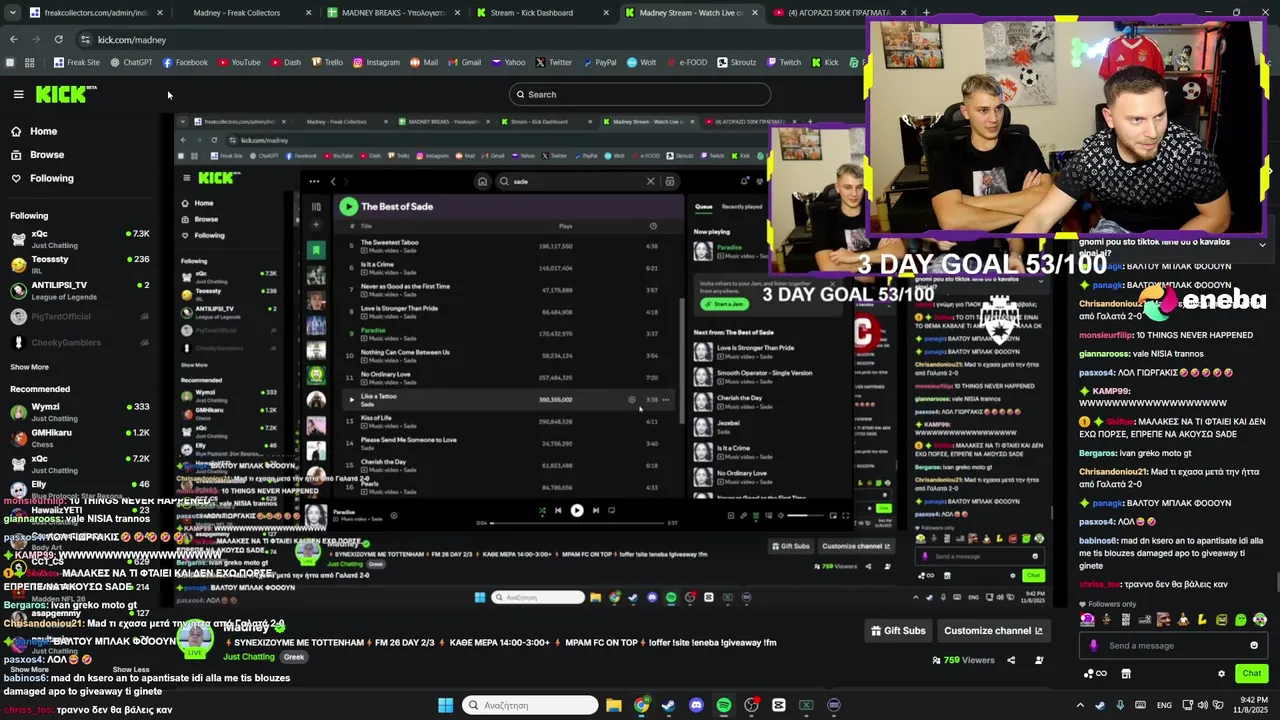Click the Customize channel button
Viewport: 1280px width, 720px height.
pos(993,631)
